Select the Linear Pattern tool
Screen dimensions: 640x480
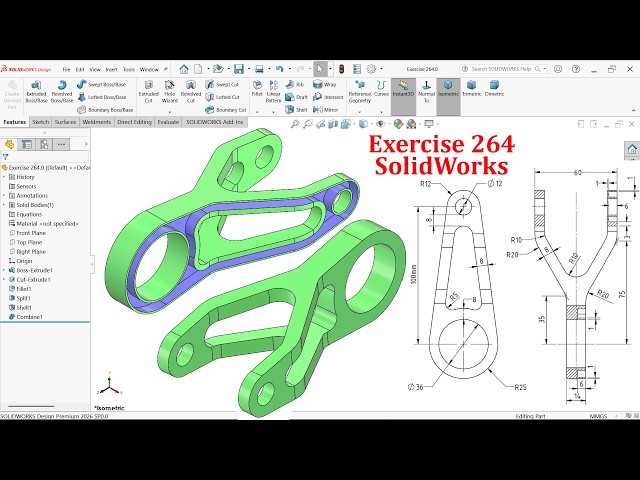pyautogui.click(x=273, y=91)
